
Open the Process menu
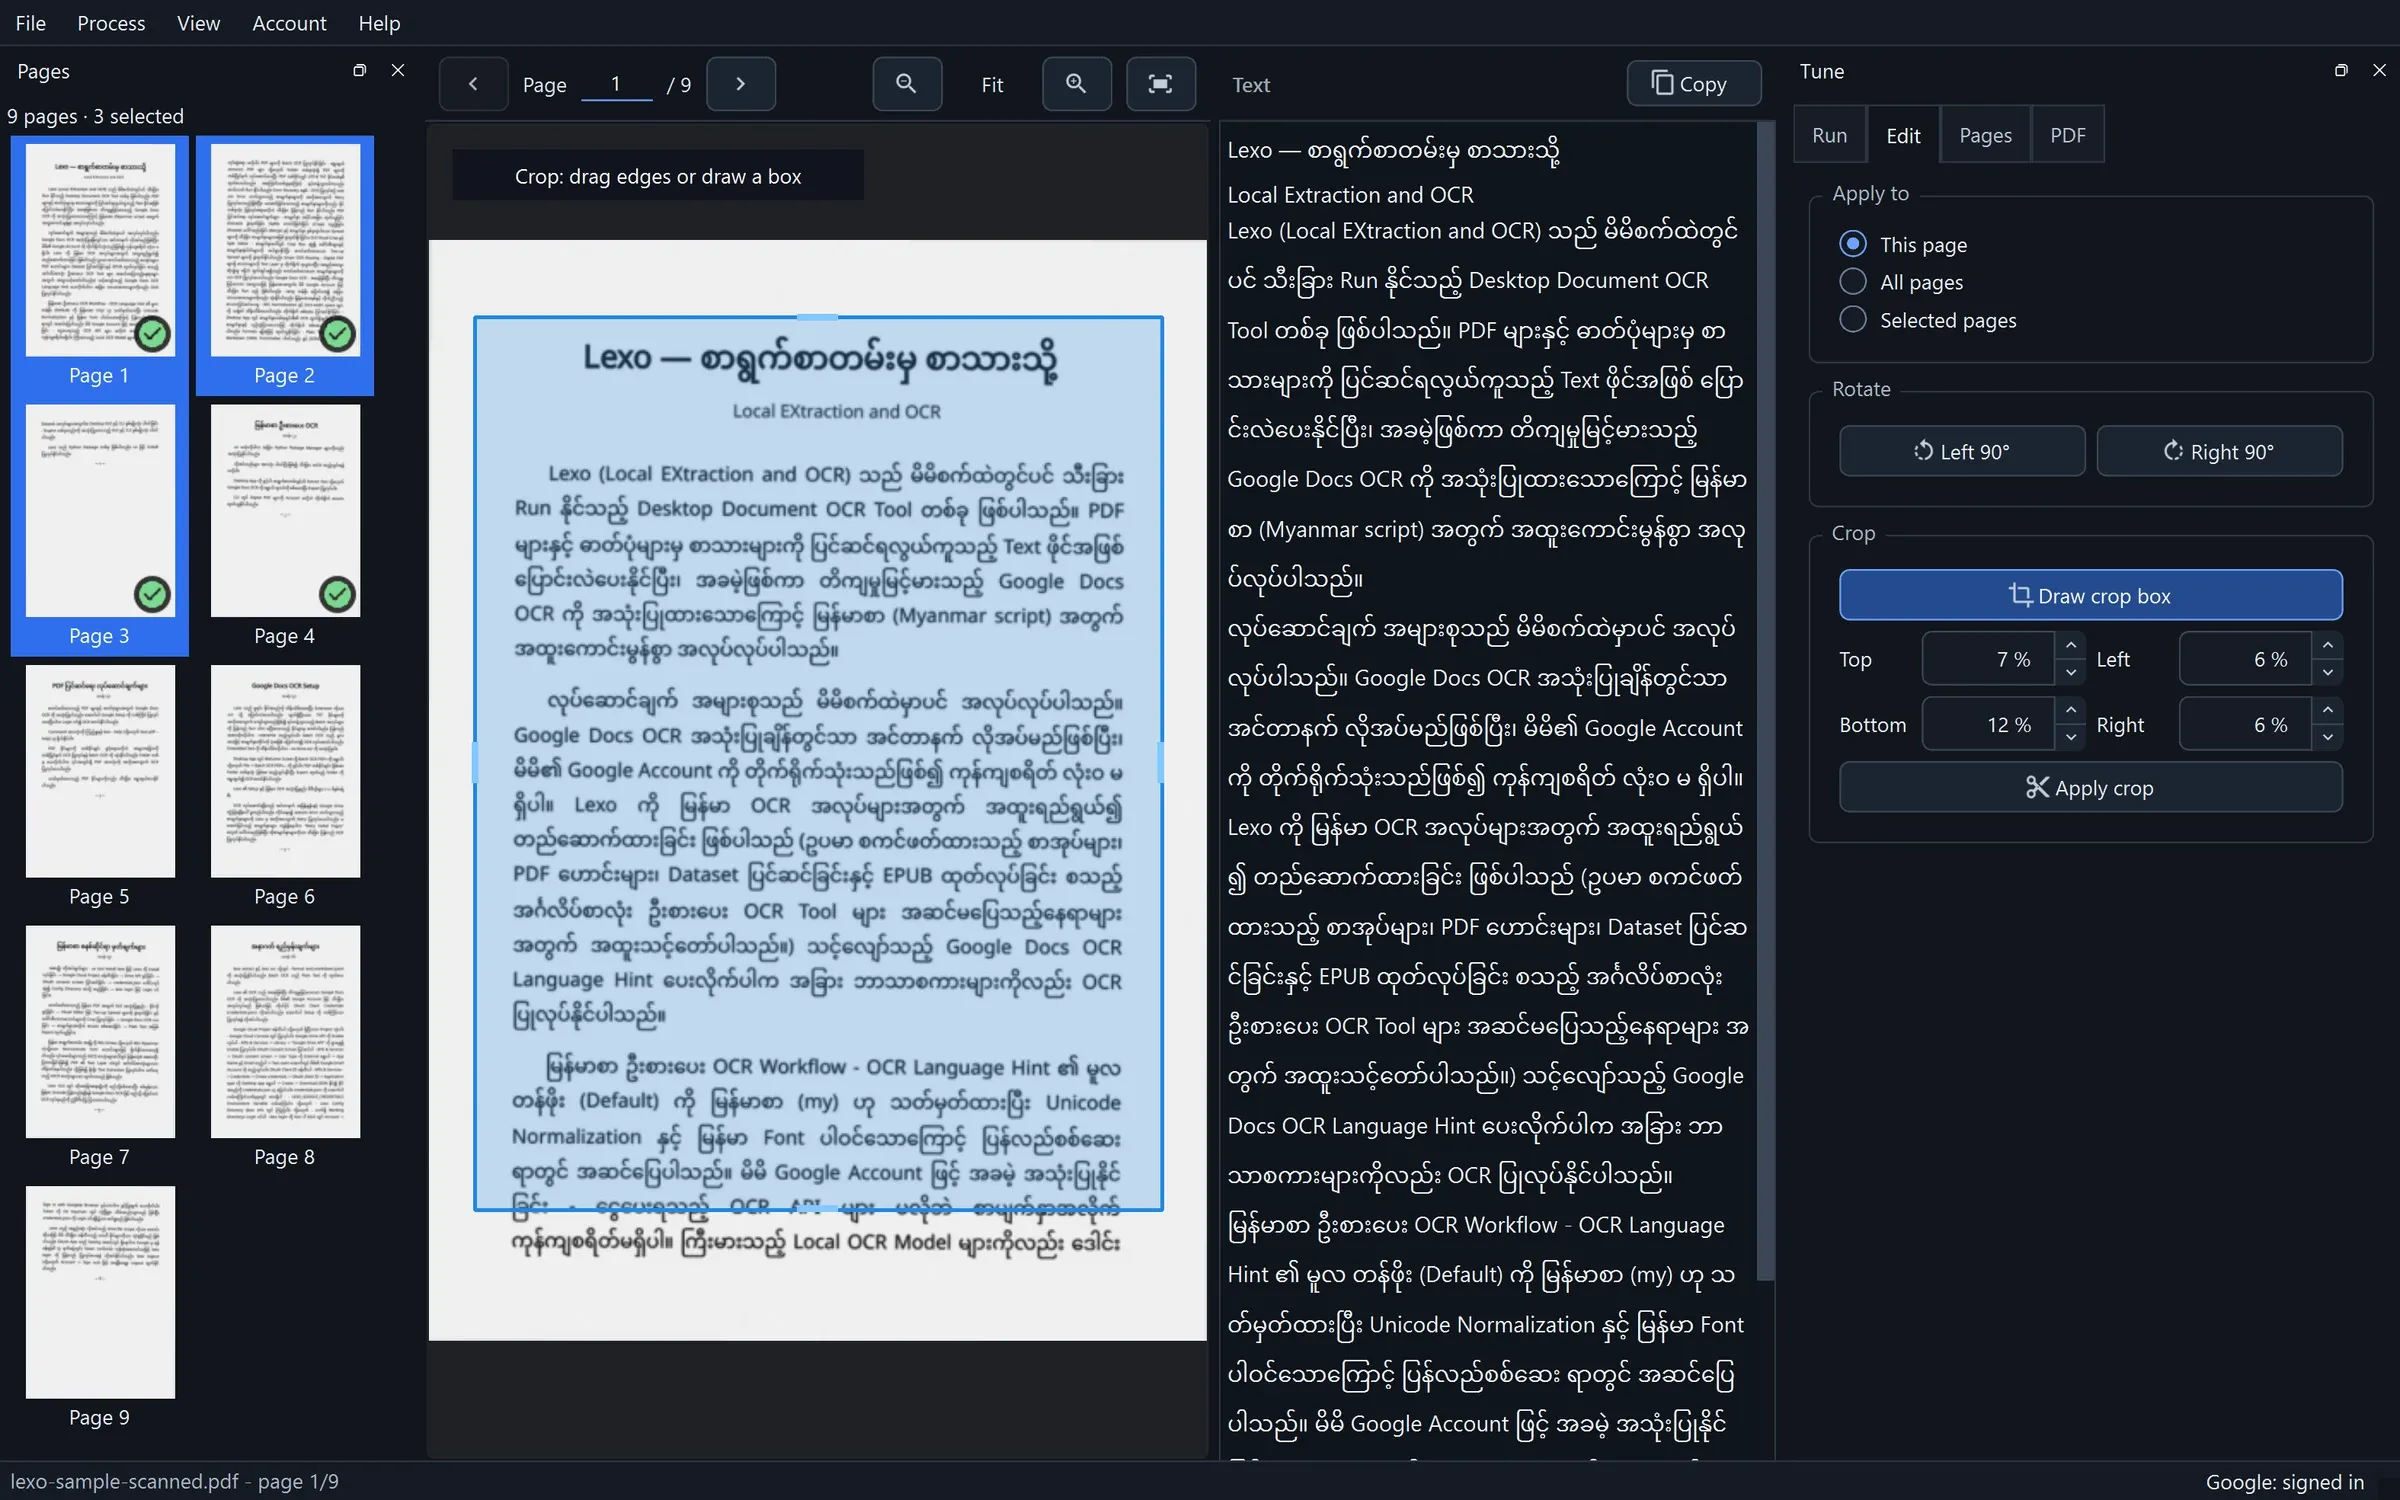click(111, 22)
